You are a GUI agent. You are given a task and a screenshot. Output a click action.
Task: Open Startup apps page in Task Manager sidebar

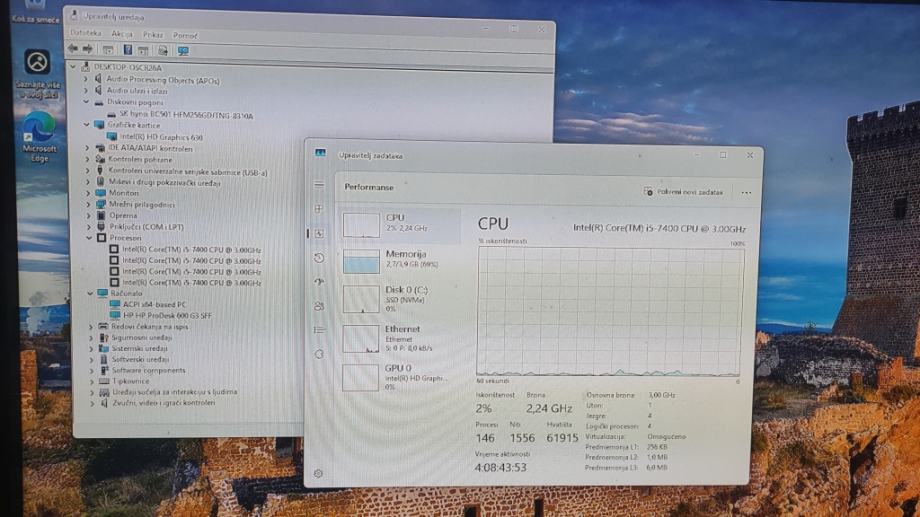click(x=319, y=282)
